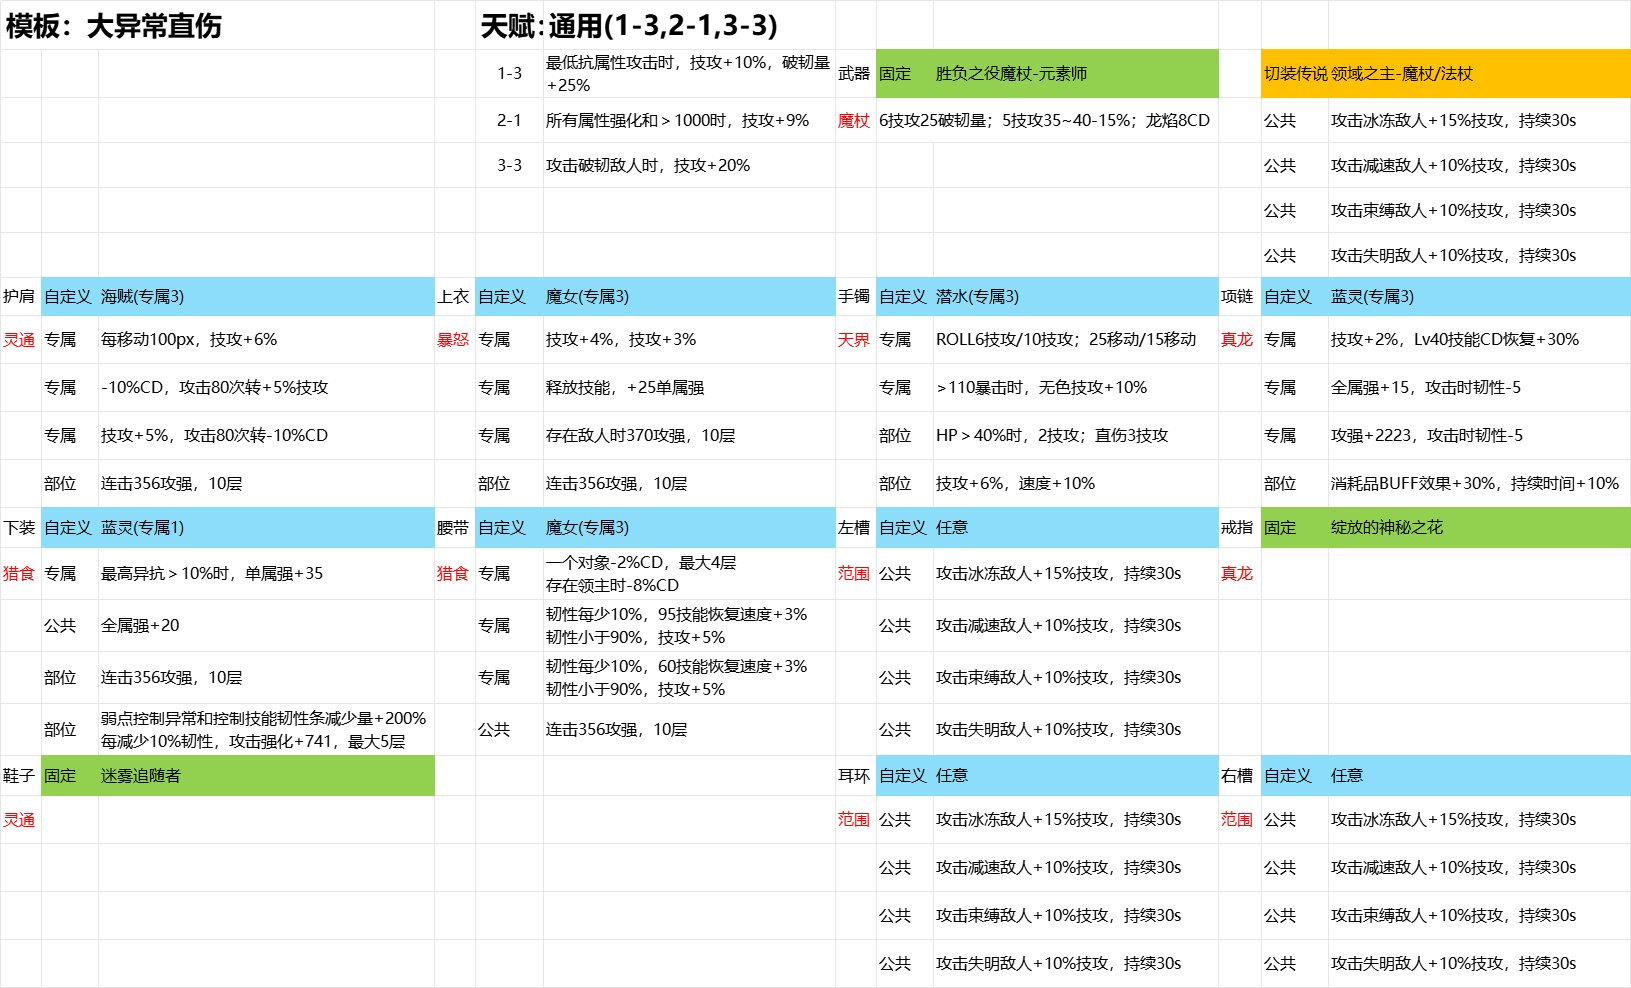Viewport: 1631px width, 988px height.
Task: Select the orange cell 领域之主-魔杖/法杖
Action: pos(1480,73)
